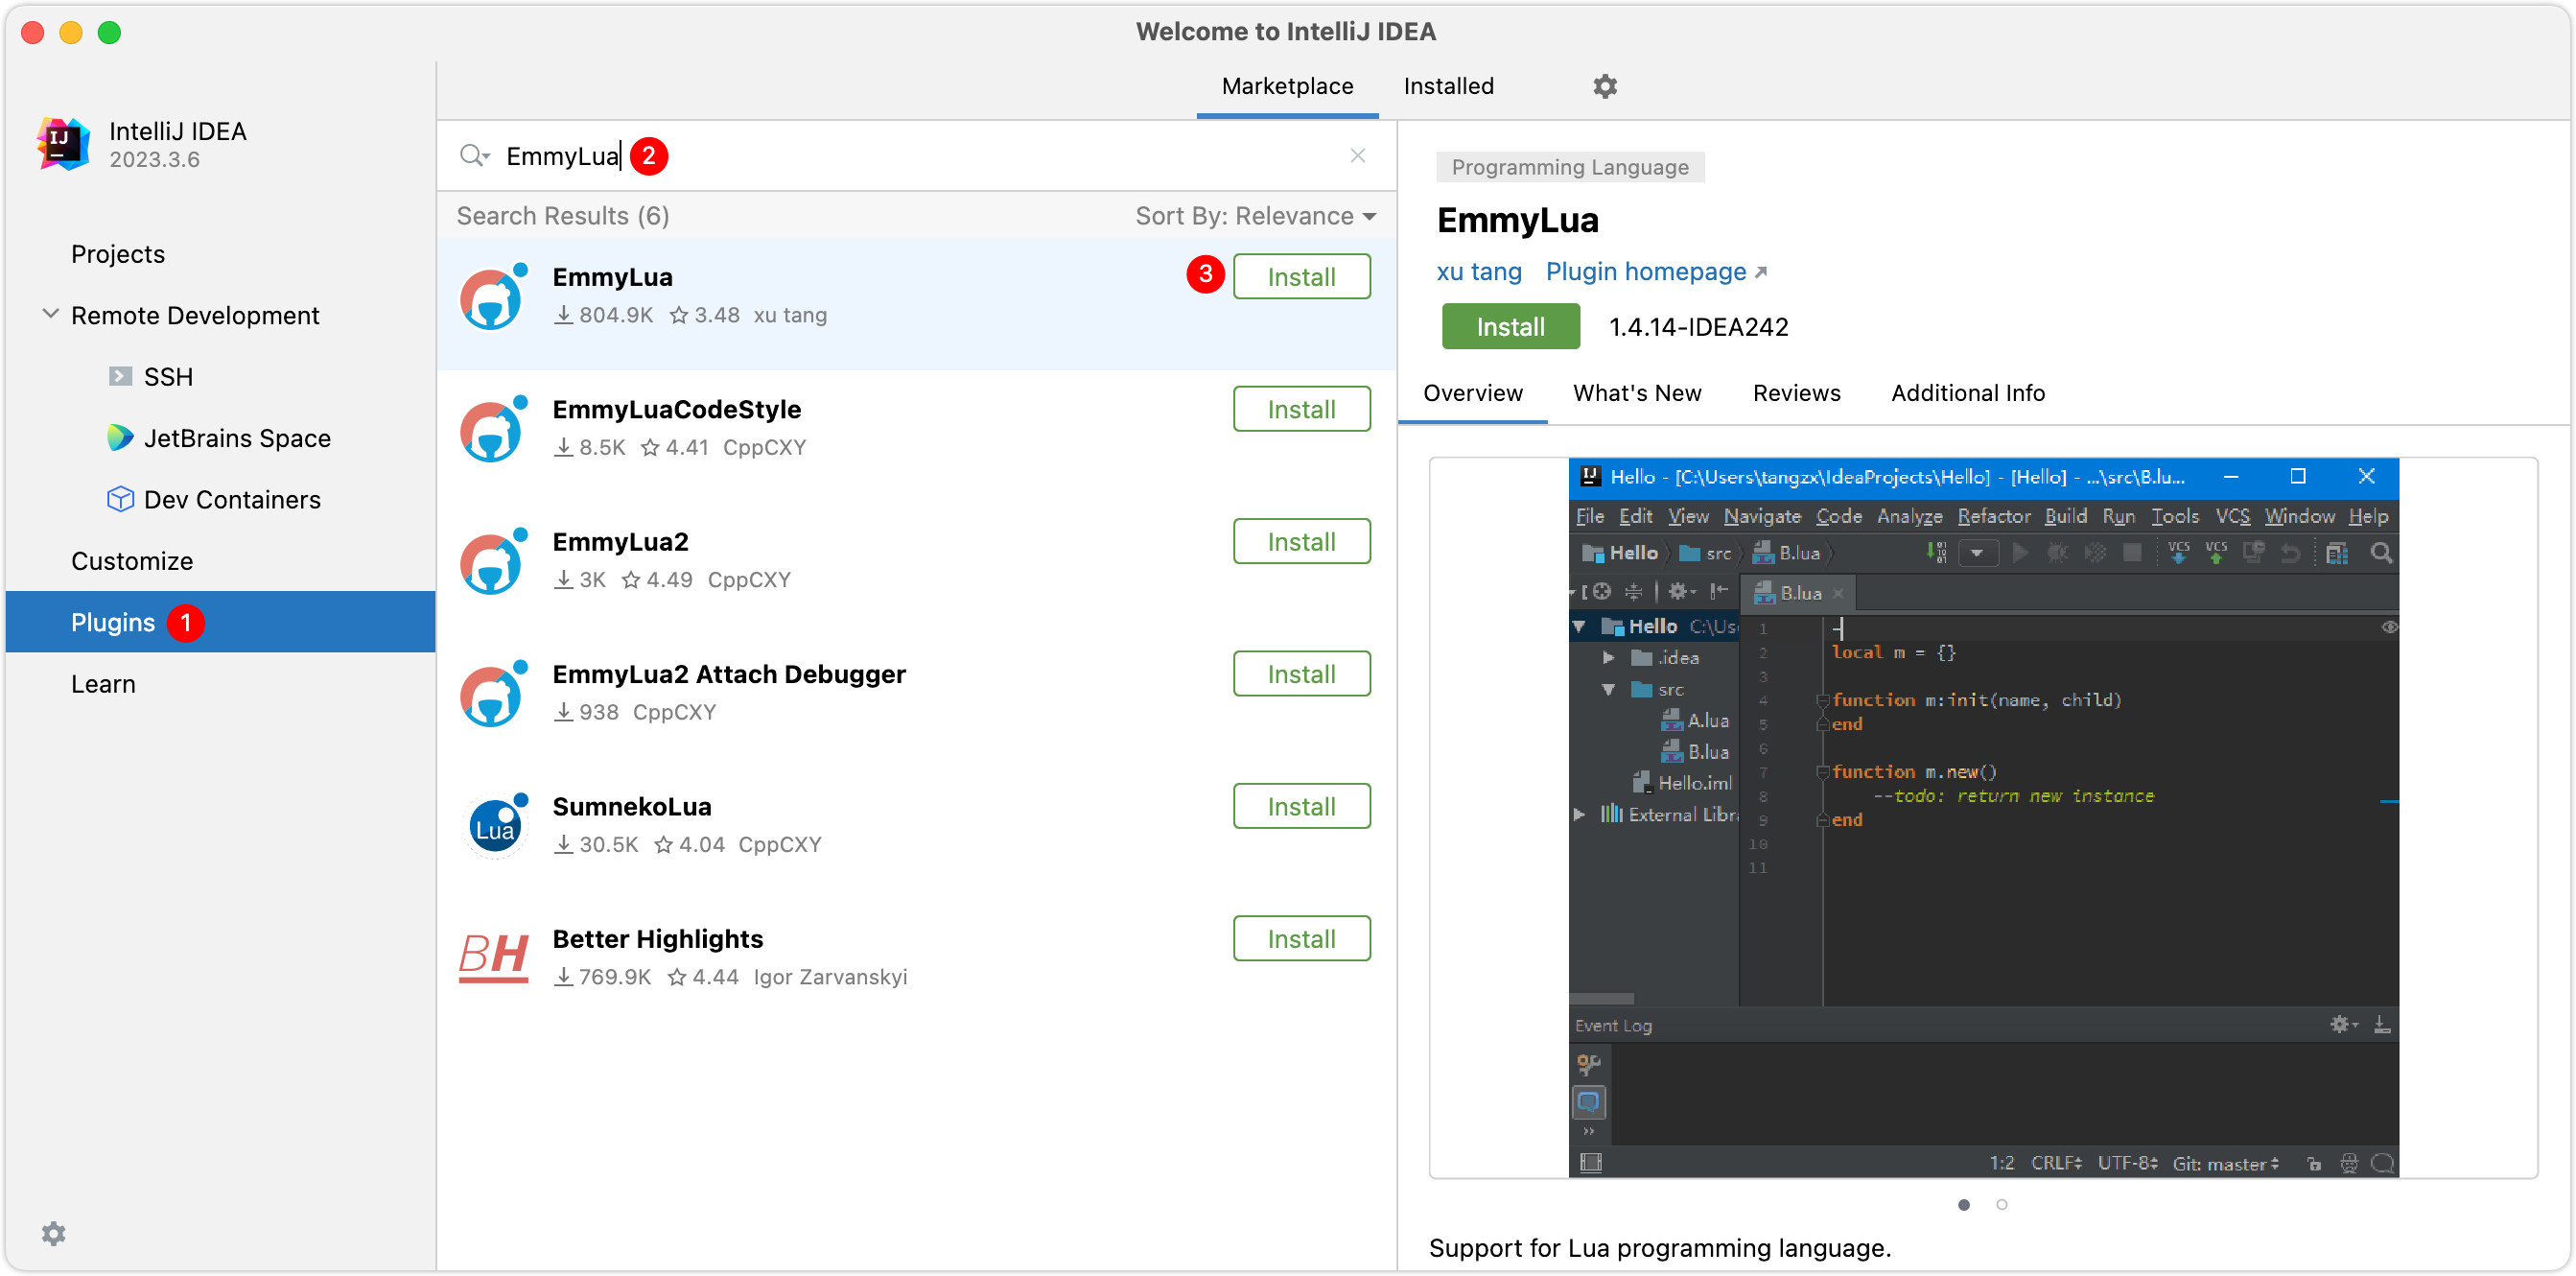
Task: Open the Reviews tab
Action: click(1796, 393)
